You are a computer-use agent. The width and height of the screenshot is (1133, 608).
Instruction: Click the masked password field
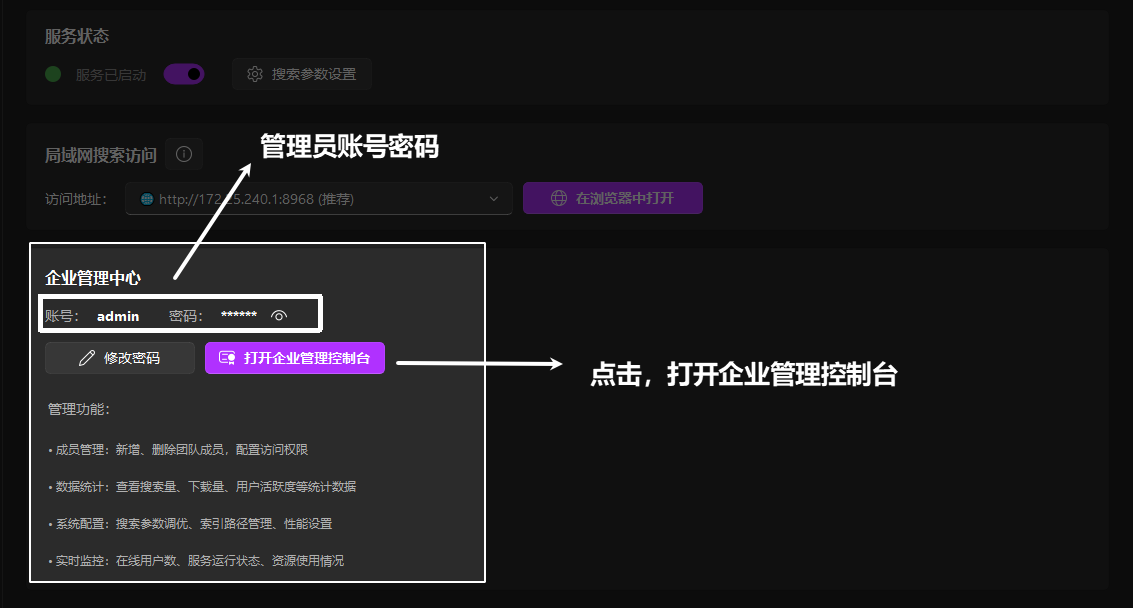[237, 315]
